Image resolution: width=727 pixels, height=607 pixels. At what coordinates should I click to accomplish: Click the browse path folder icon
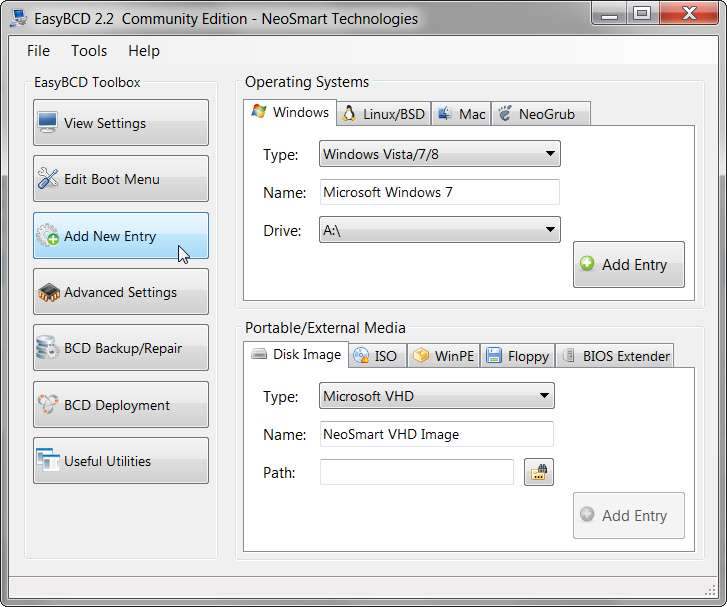tap(539, 473)
